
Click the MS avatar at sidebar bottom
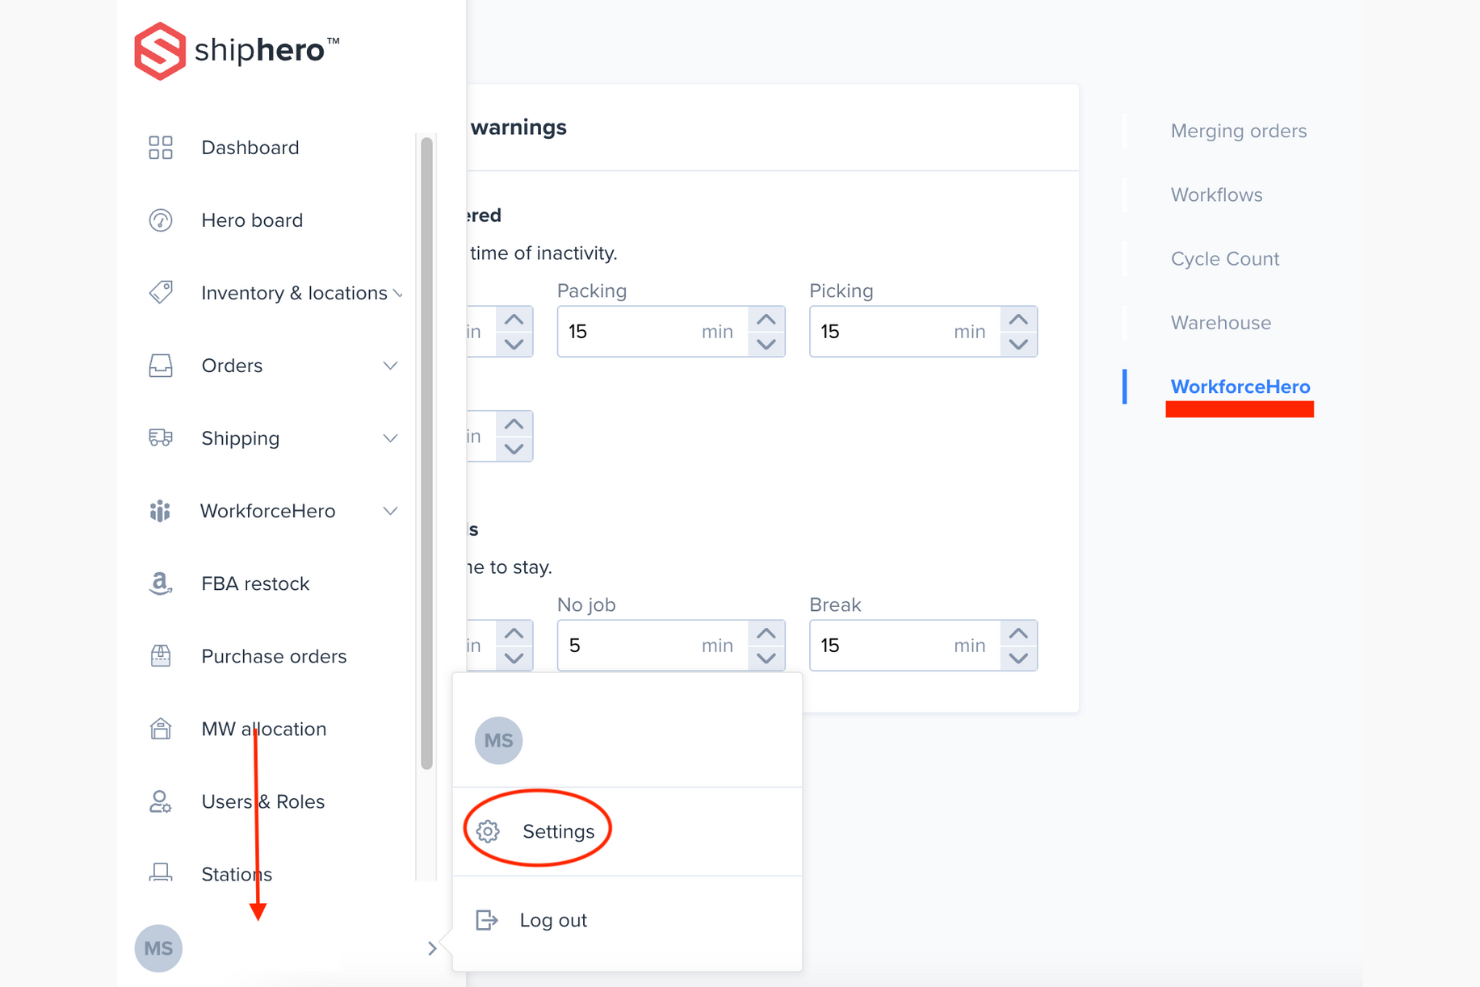coord(158,948)
